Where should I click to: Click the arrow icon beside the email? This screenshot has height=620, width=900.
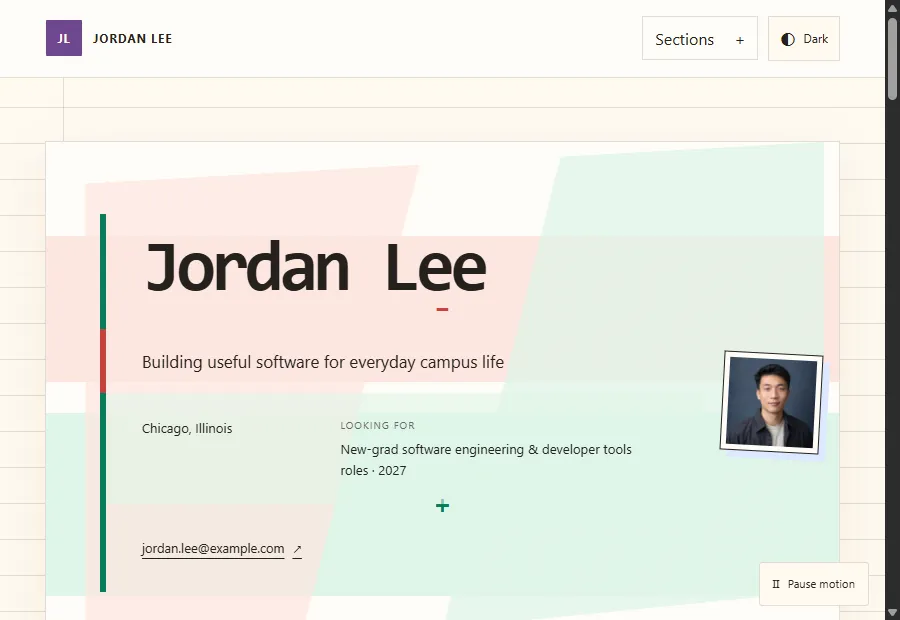pyautogui.click(x=297, y=550)
